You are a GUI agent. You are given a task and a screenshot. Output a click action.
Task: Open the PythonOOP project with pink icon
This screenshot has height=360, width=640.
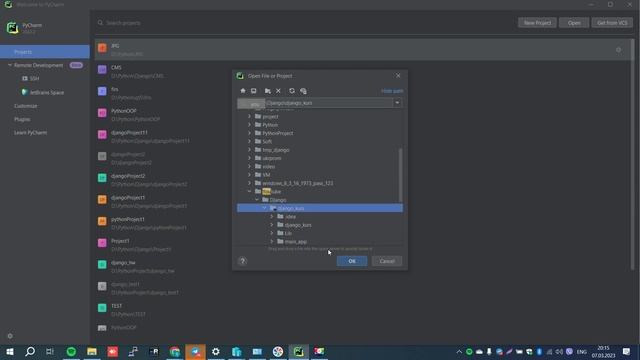[x=361, y=115]
